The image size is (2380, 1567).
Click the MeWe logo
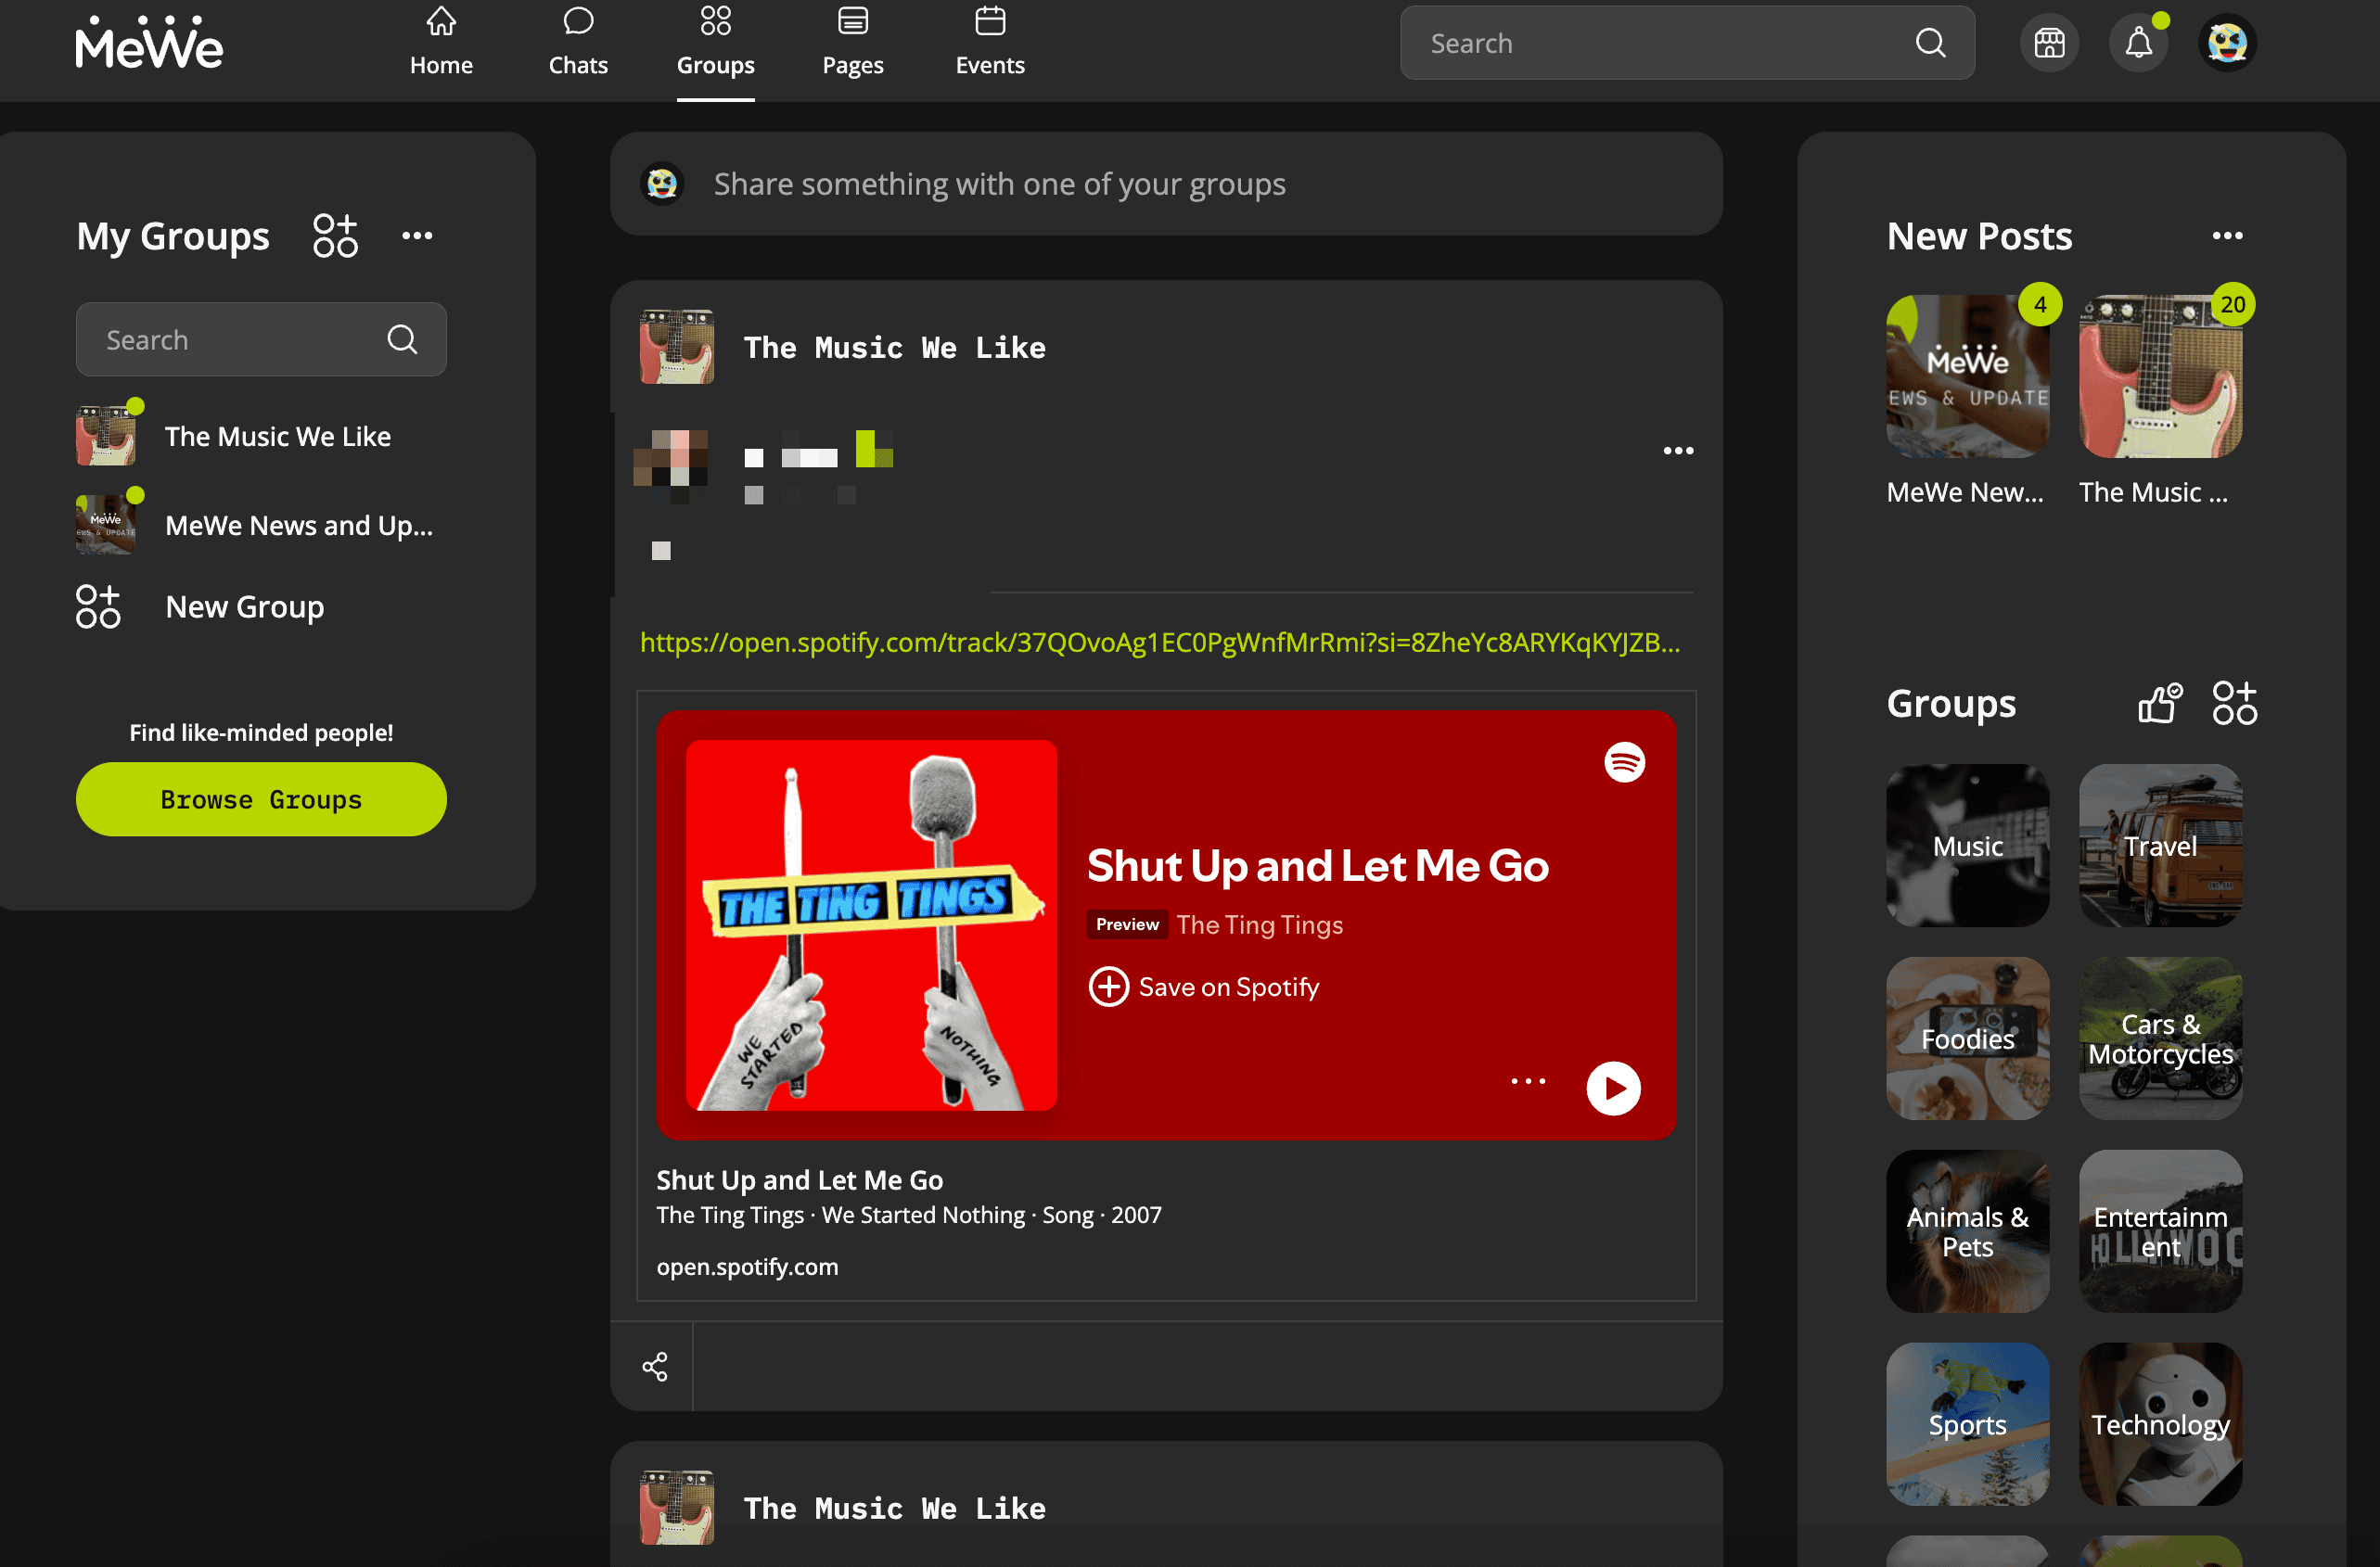click(149, 43)
